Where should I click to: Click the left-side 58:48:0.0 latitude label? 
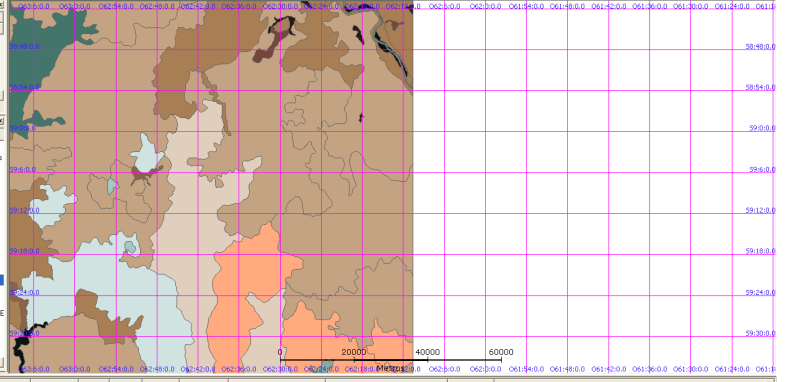coord(24,46)
